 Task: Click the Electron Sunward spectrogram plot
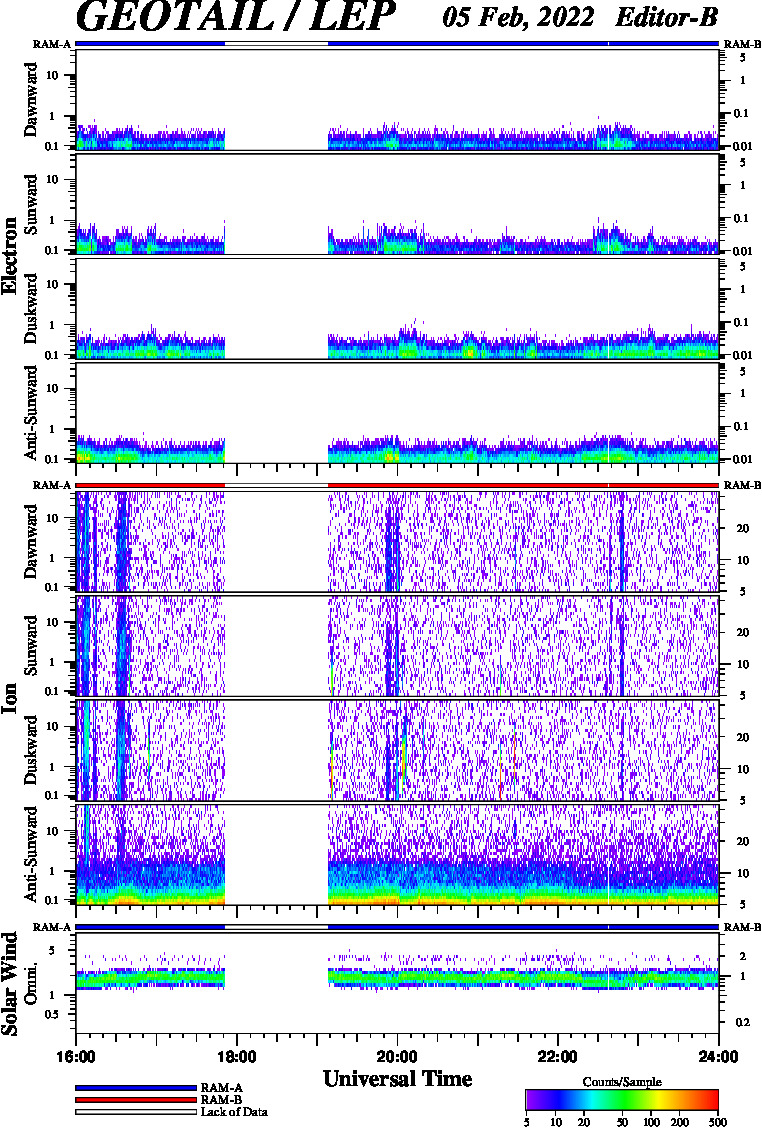pyautogui.click(x=397, y=204)
